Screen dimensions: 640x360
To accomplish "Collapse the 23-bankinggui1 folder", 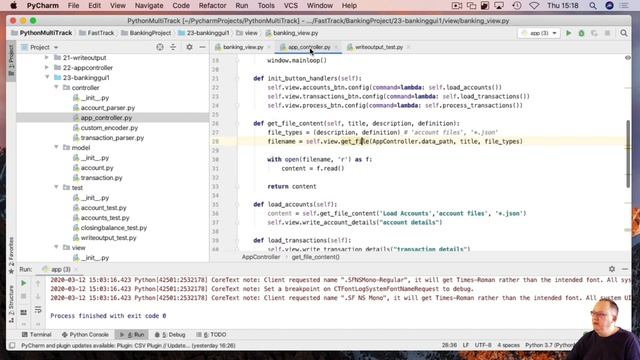I will [x=47, y=78].
